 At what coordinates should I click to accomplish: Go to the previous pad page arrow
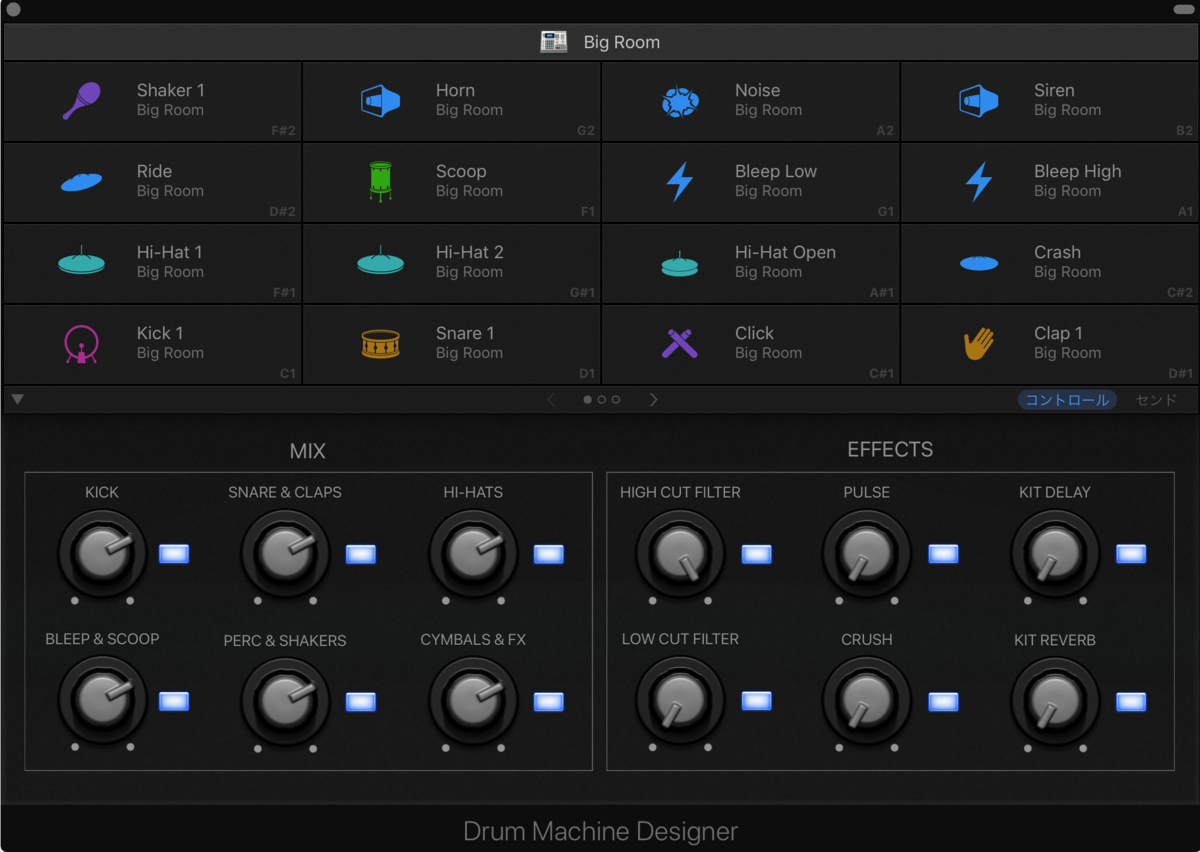point(551,399)
